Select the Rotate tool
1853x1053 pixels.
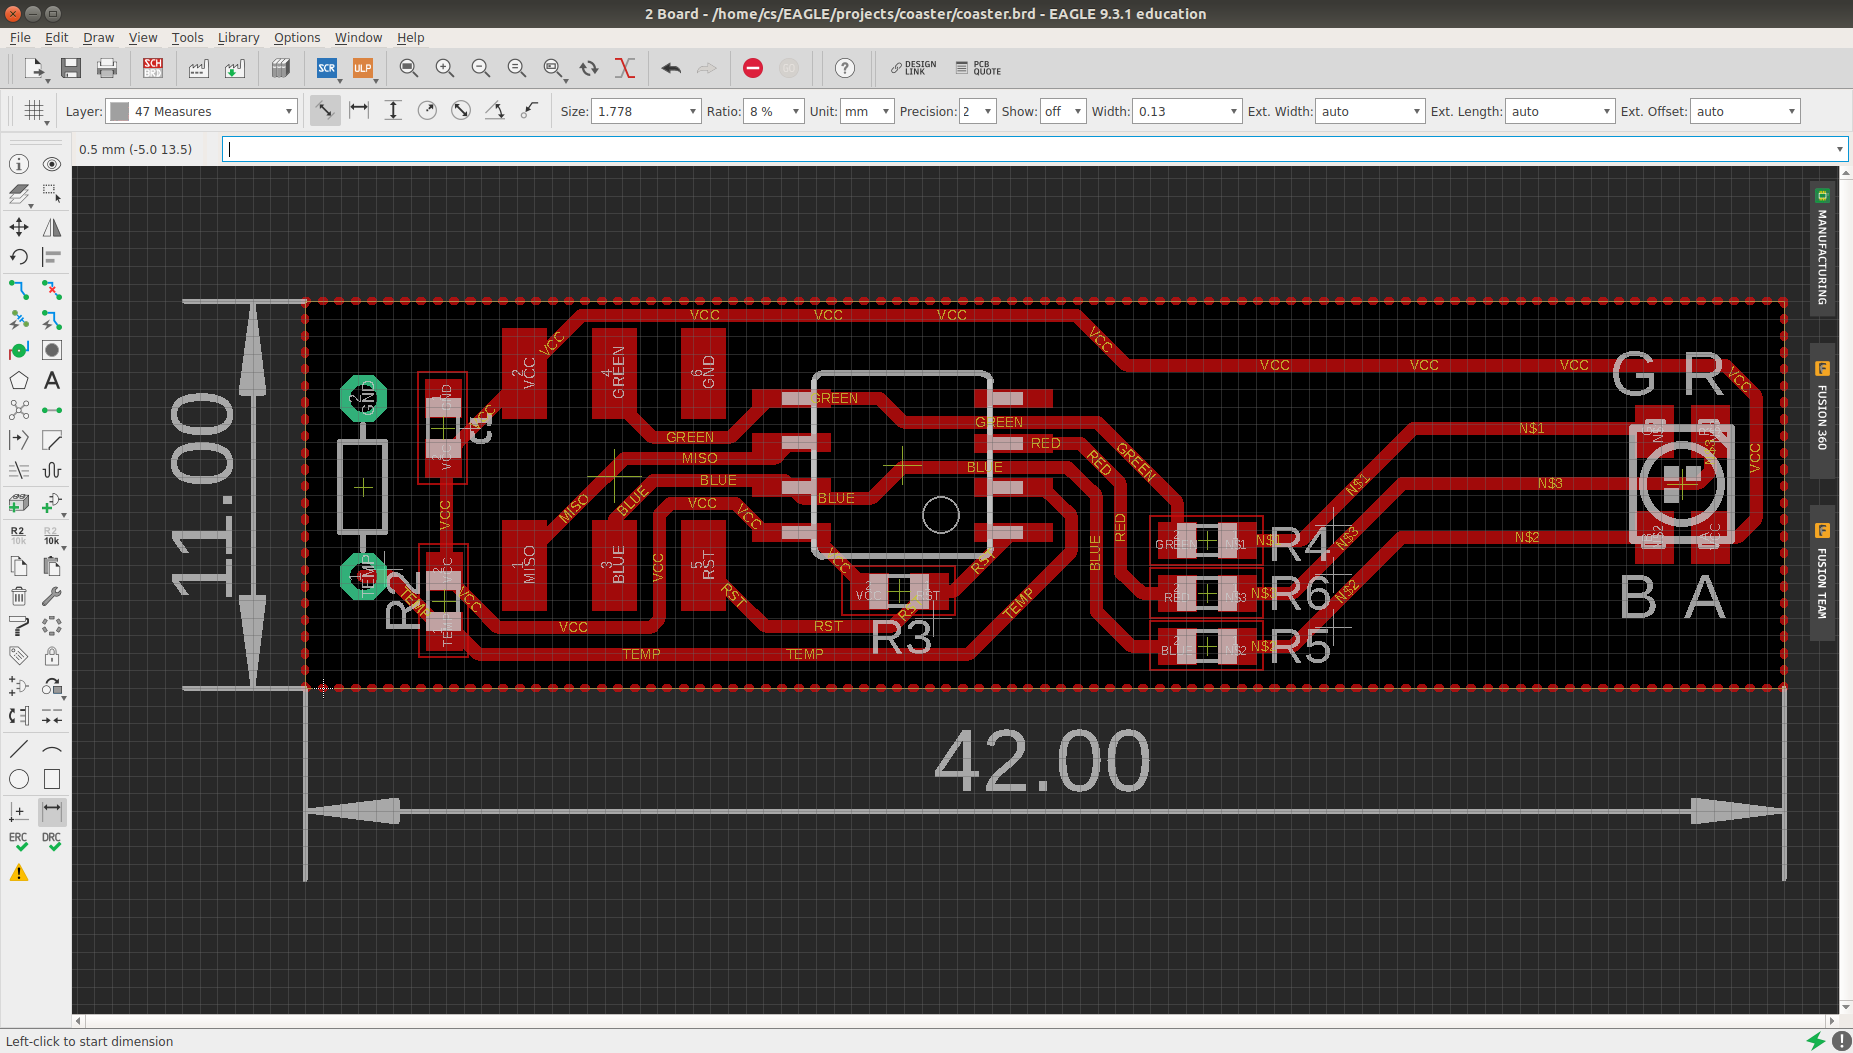19,257
